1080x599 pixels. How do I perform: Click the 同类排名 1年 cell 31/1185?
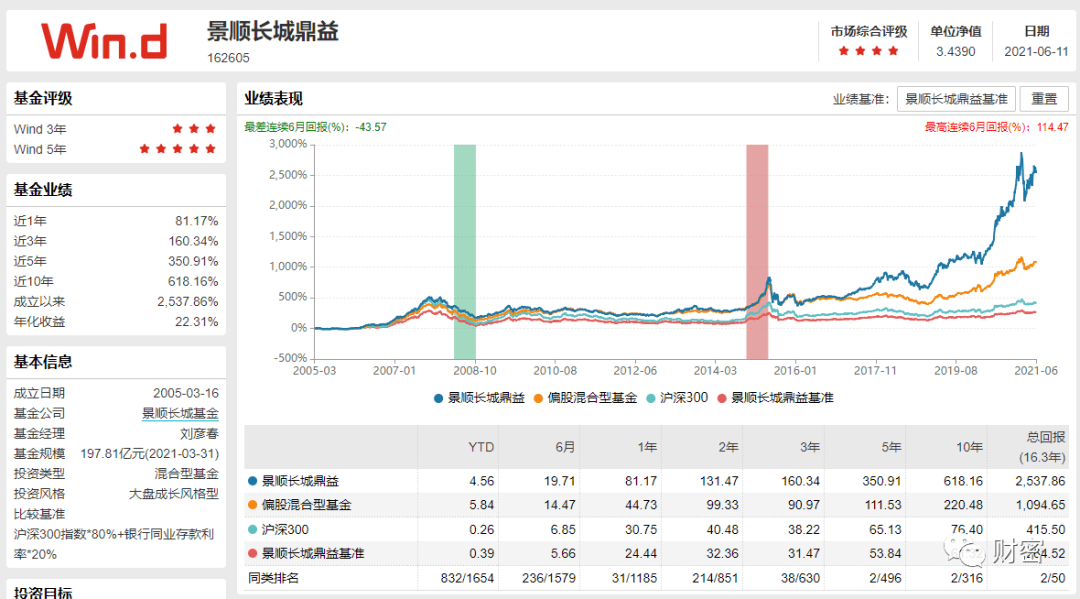[634, 578]
